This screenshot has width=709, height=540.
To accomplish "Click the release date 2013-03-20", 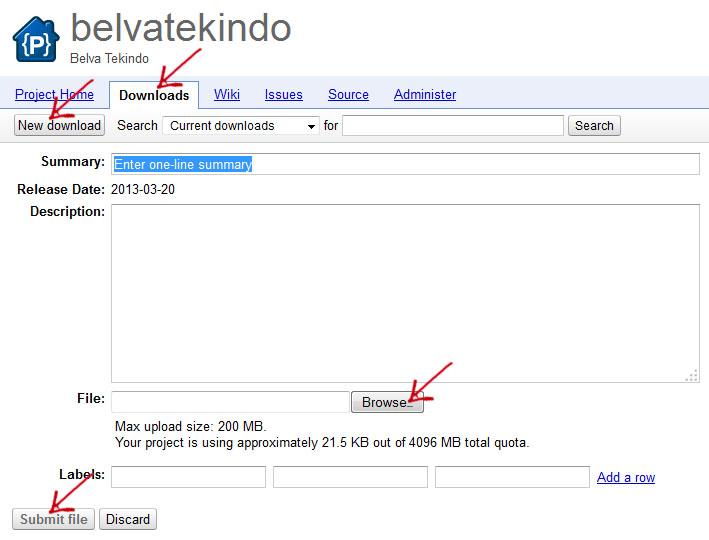I will pos(143,189).
